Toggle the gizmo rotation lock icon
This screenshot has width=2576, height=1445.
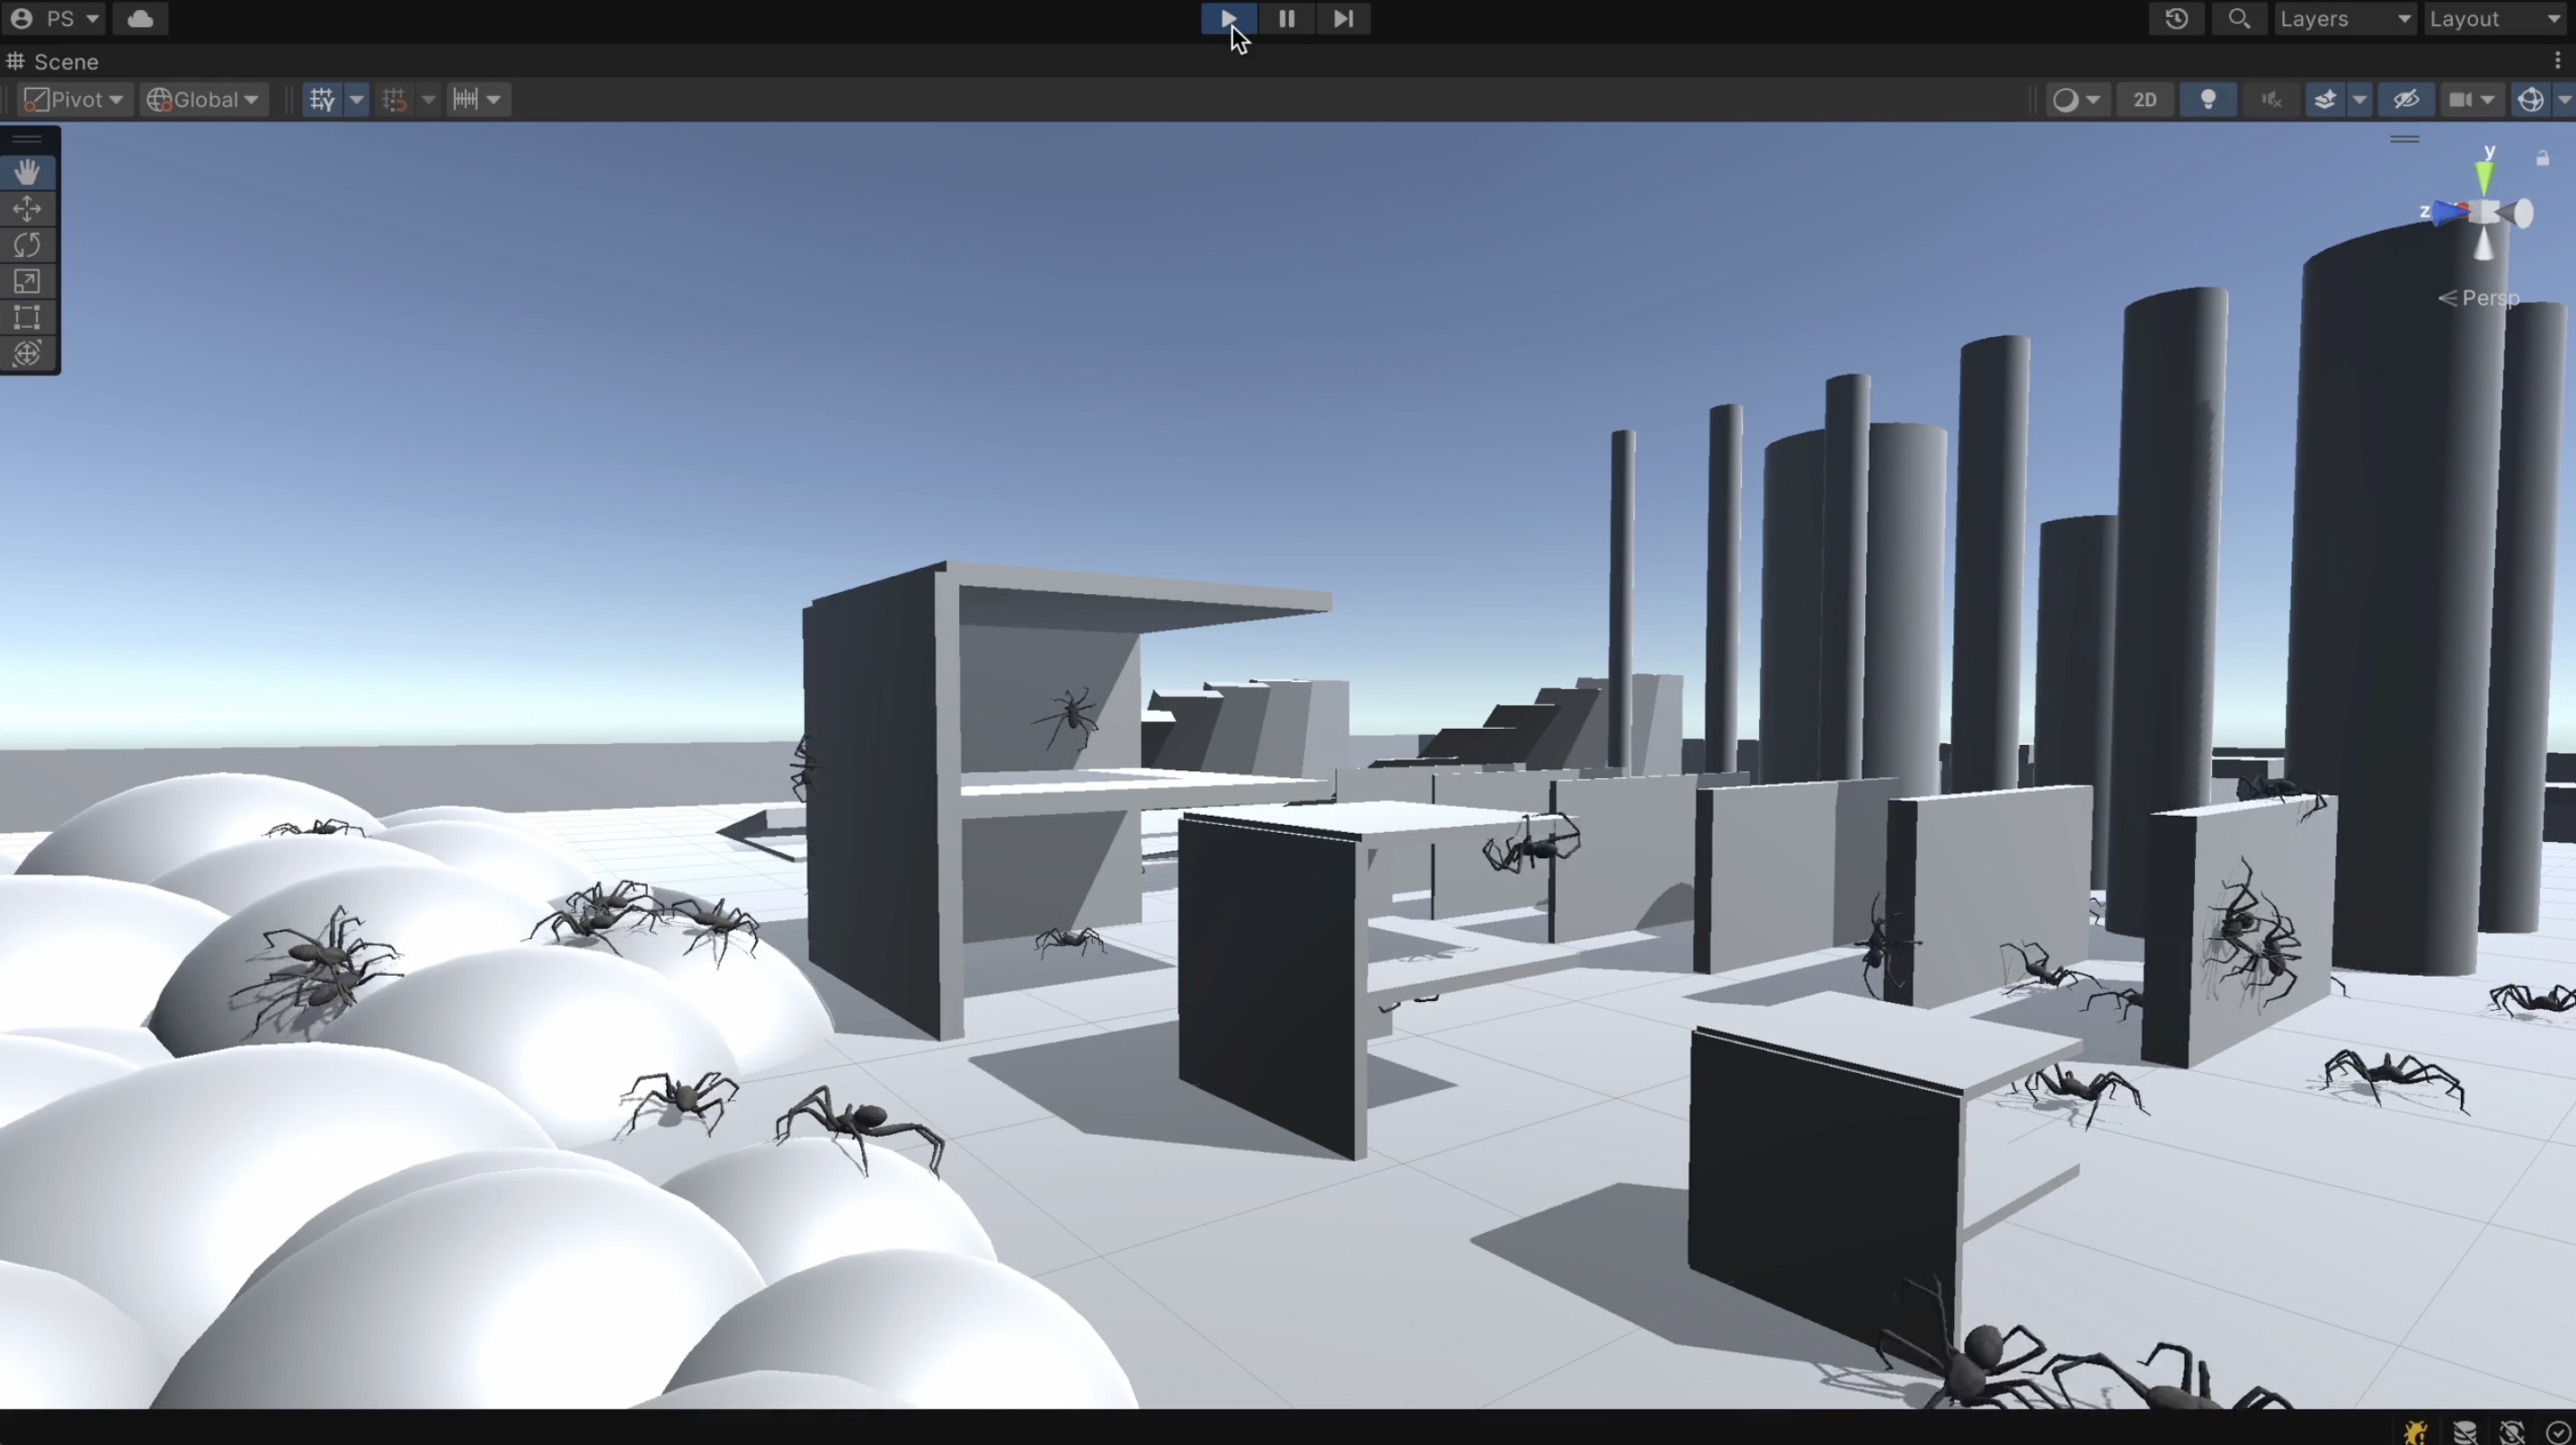(x=2542, y=158)
